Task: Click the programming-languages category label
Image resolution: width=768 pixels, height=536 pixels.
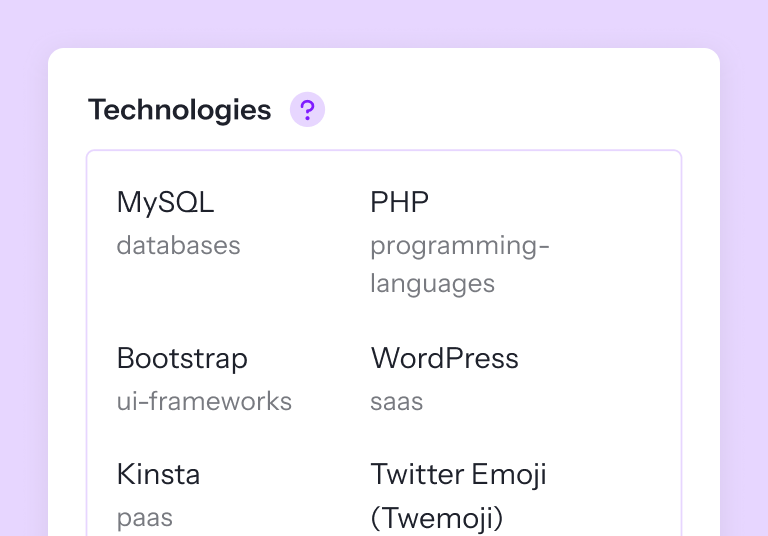Action: (459, 246)
